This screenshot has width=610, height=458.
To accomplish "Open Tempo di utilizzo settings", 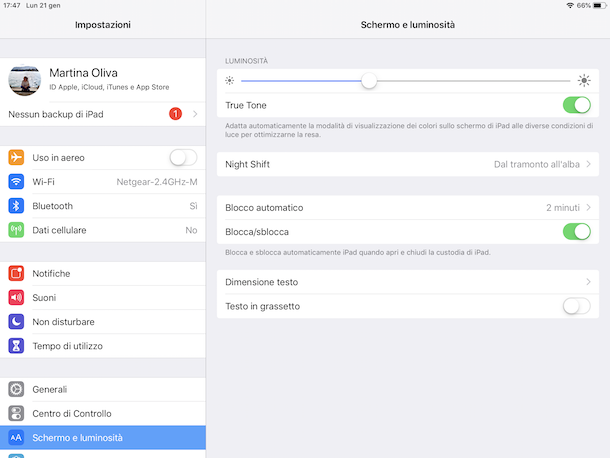I will pyautogui.click(x=103, y=346).
